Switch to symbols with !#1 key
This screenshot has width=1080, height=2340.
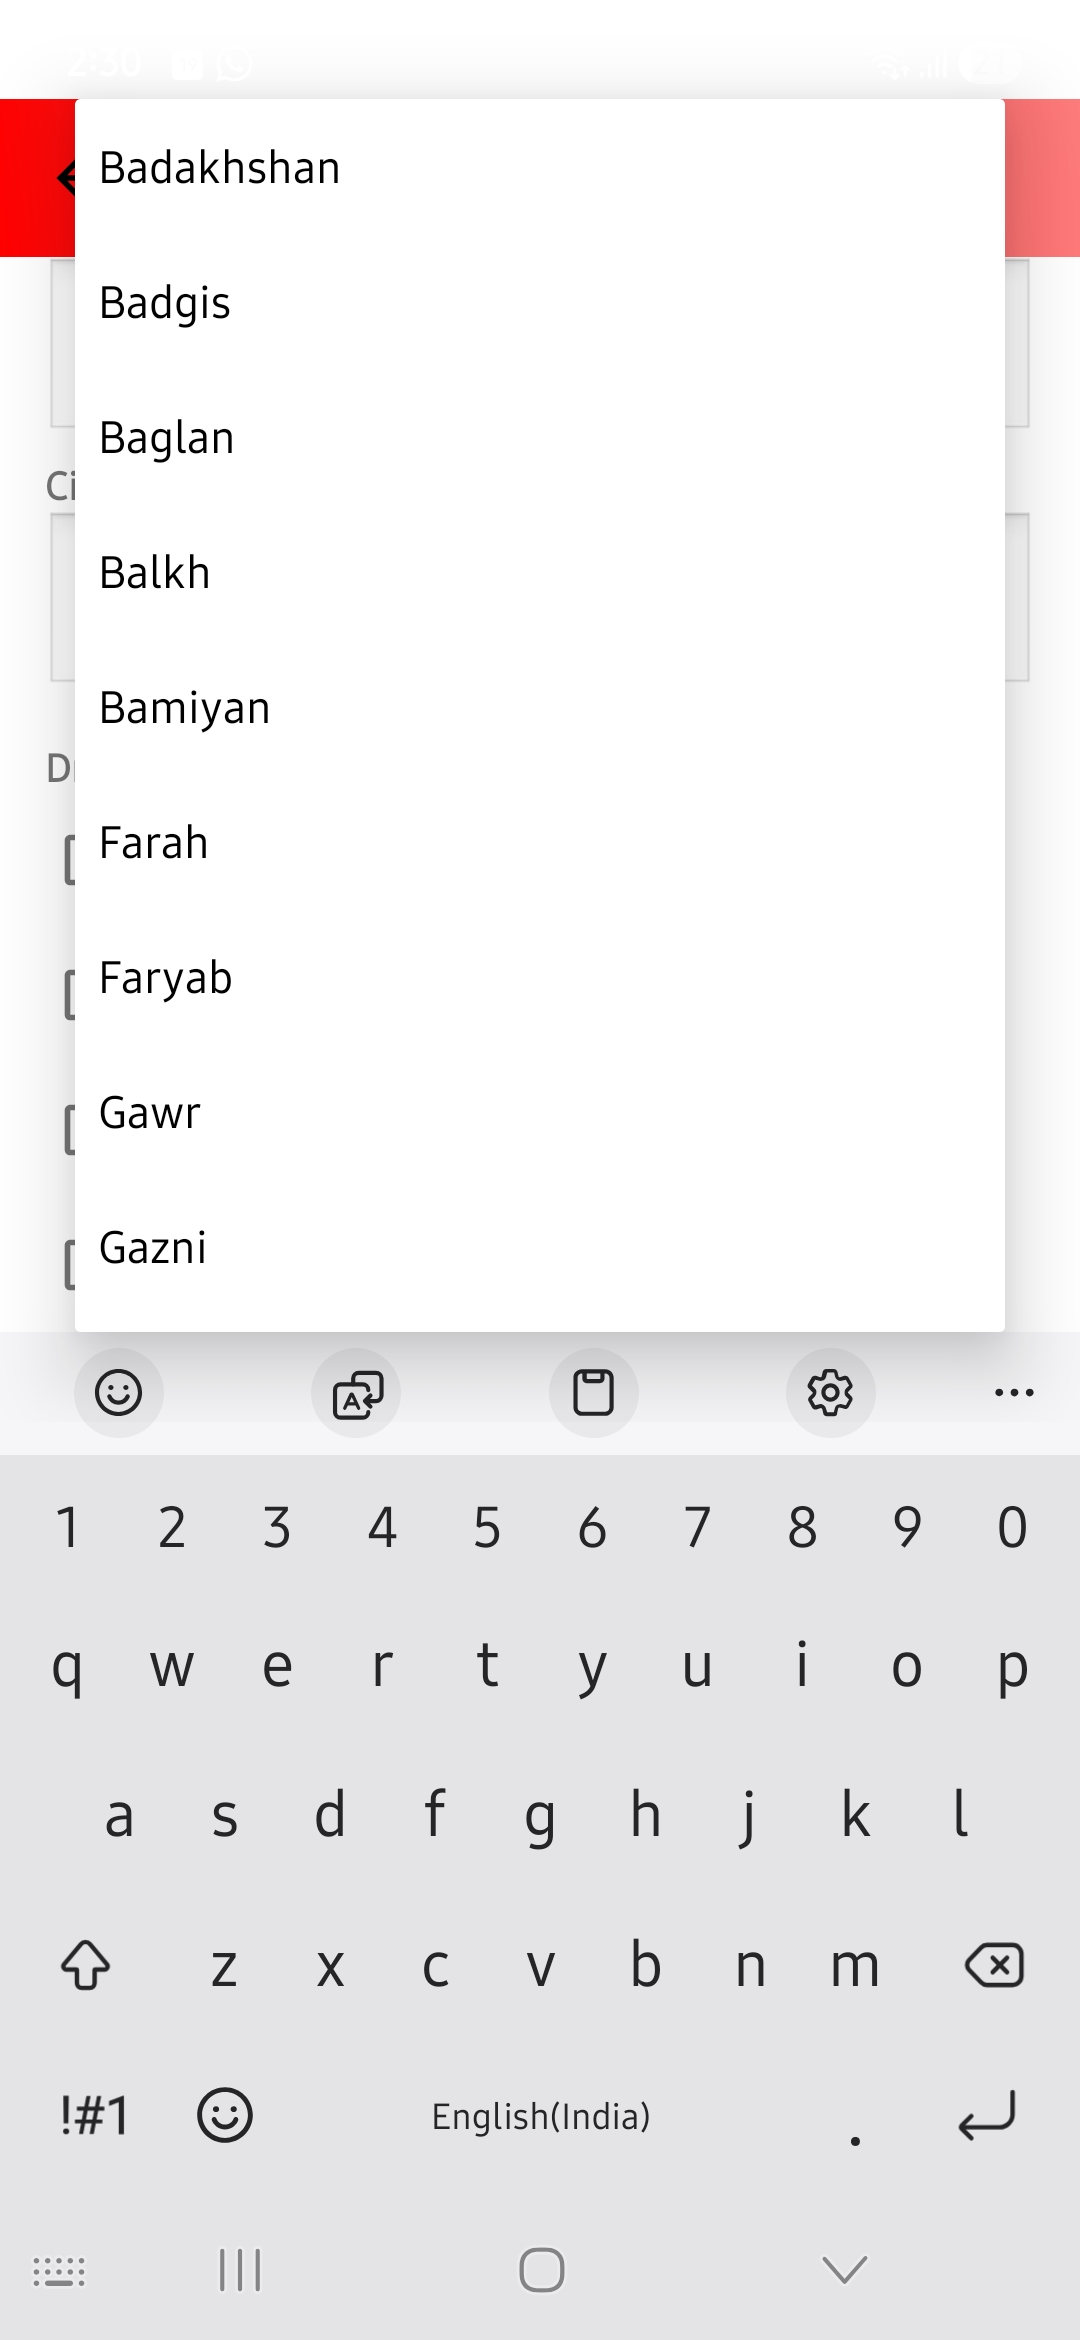tap(94, 2115)
